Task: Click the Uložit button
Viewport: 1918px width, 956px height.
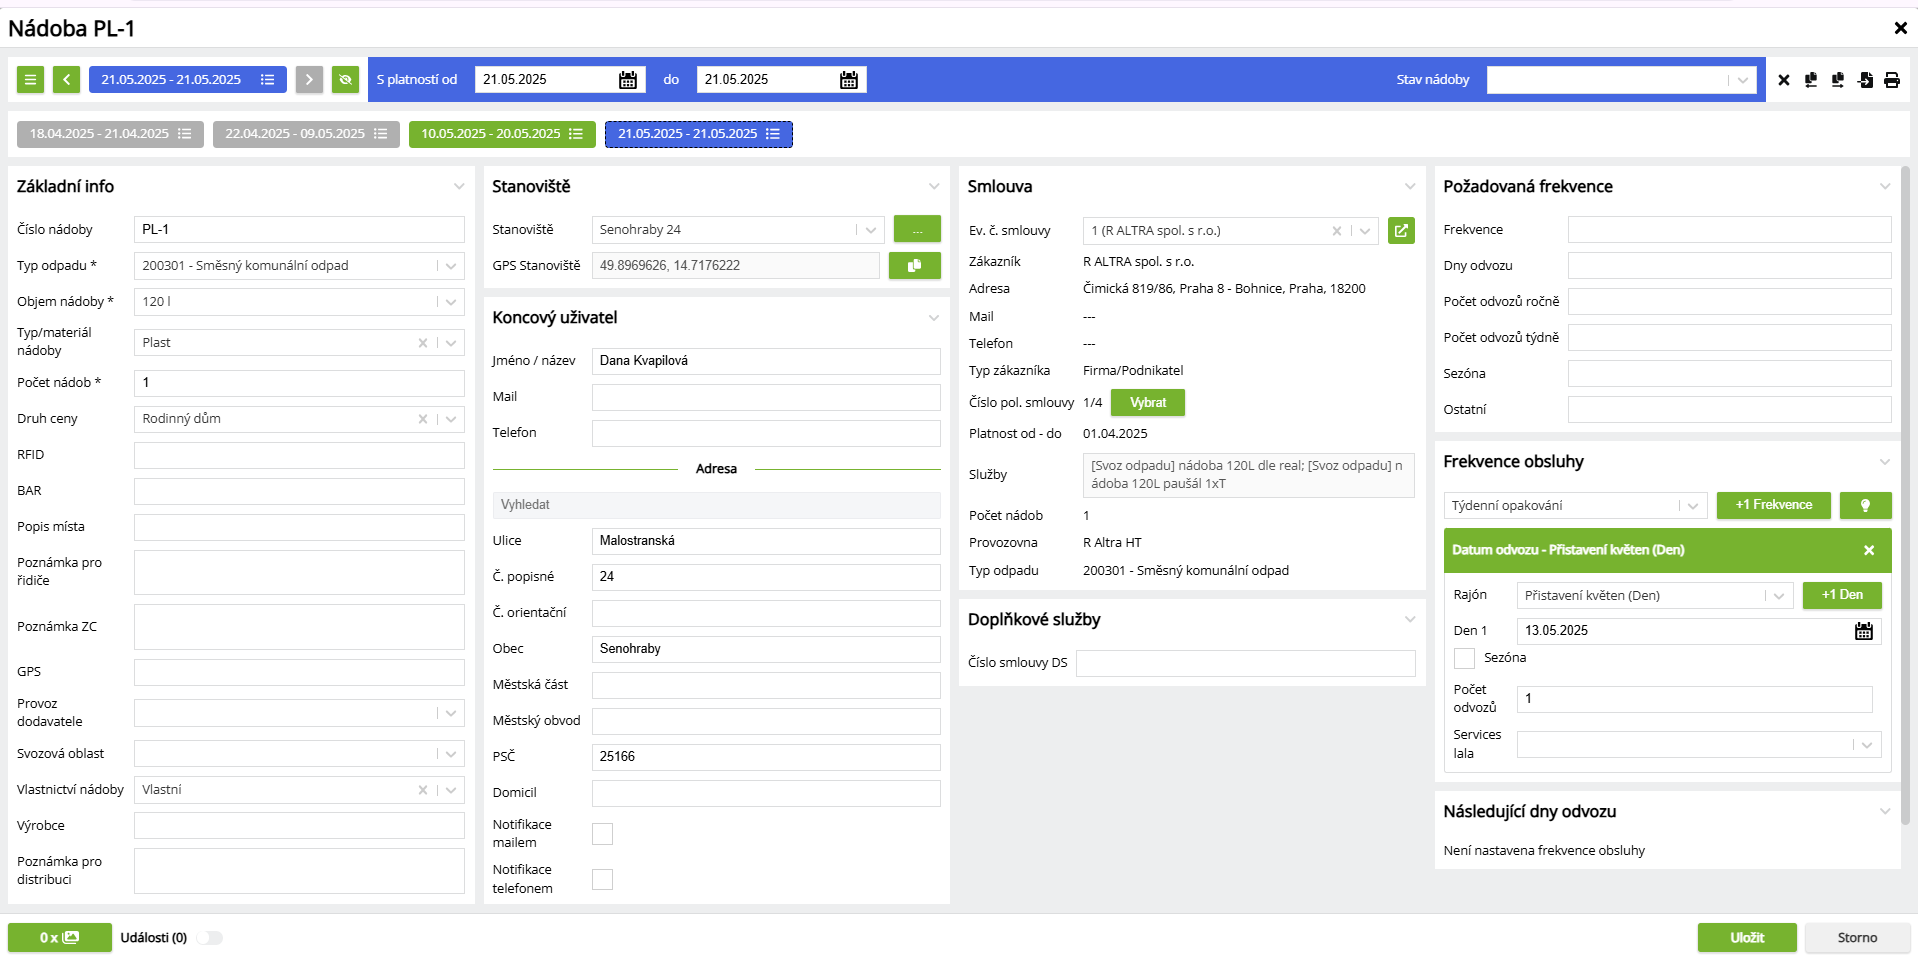Action: [x=1746, y=938]
